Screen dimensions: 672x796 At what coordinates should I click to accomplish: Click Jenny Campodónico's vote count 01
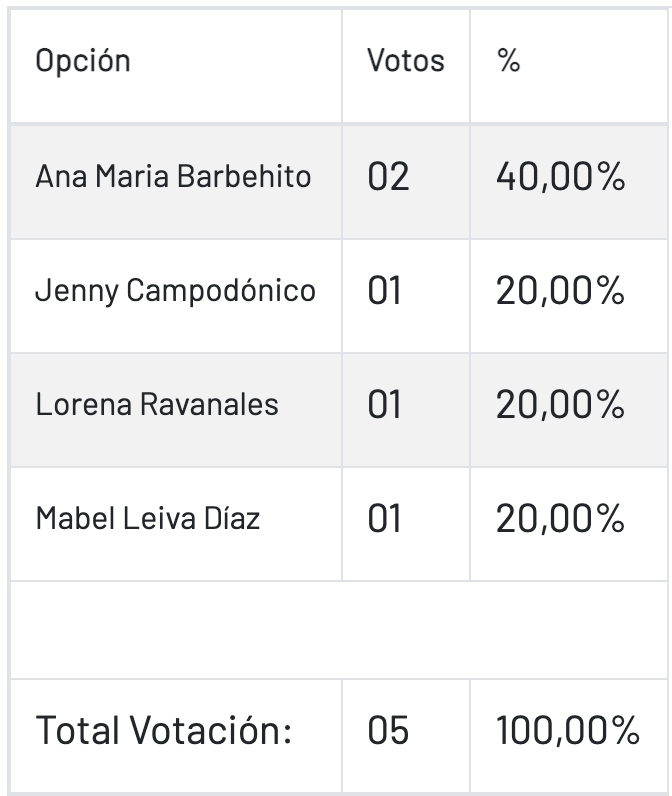pyautogui.click(x=406, y=296)
